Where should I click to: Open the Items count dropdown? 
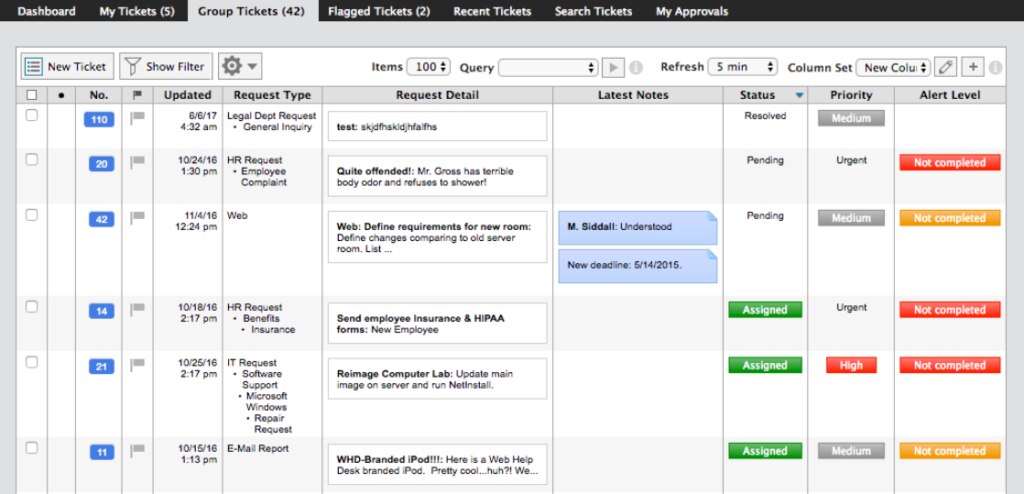[x=428, y=67]
